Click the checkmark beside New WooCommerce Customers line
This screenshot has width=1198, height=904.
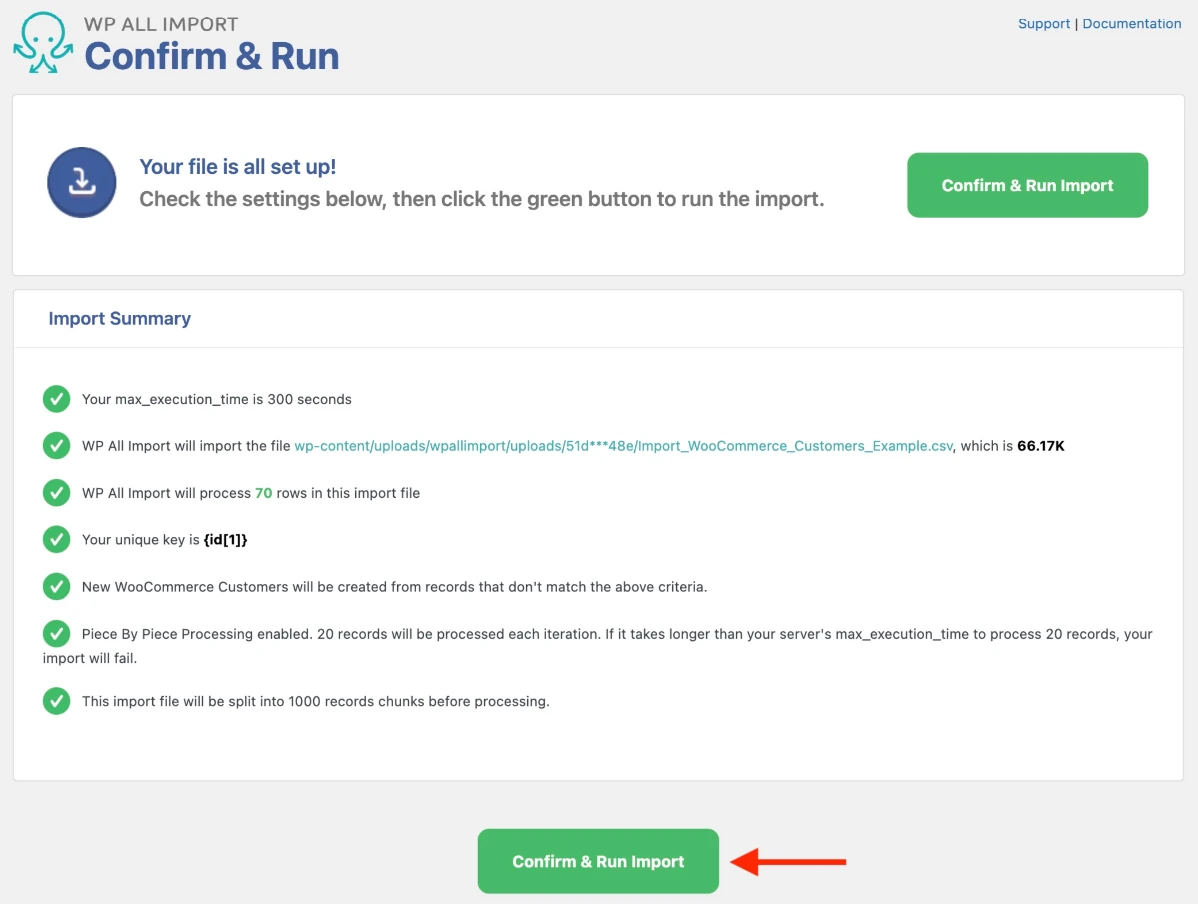pyautogui.click(x=57, y=587)
